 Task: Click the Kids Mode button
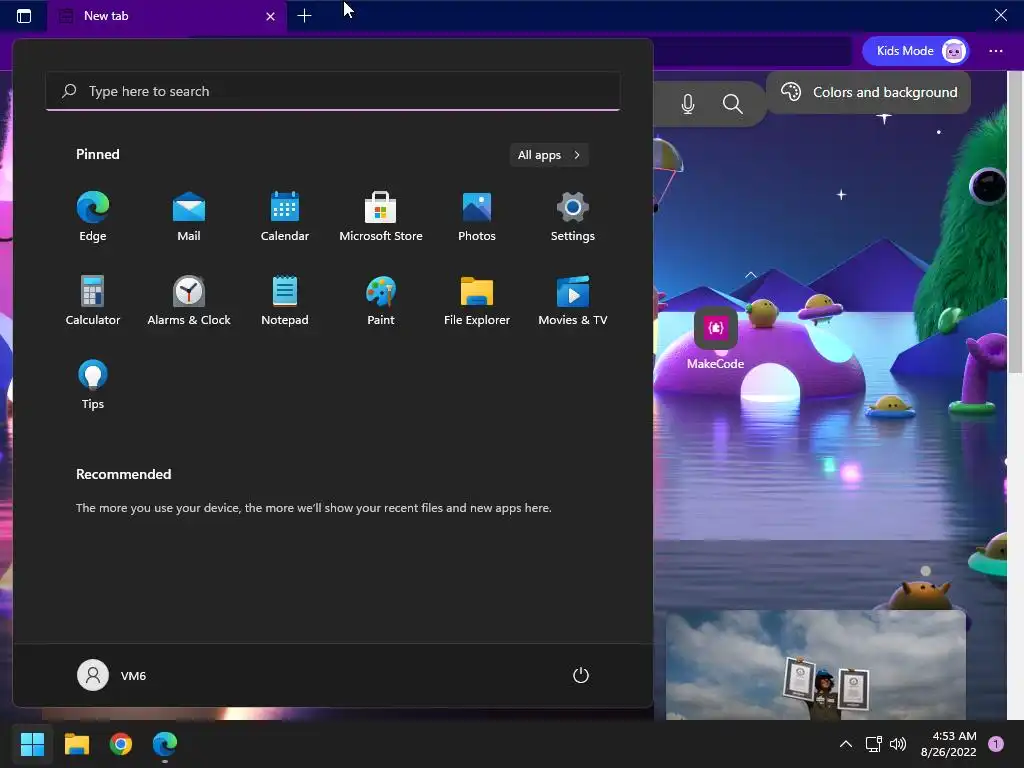tap(916, 51)
